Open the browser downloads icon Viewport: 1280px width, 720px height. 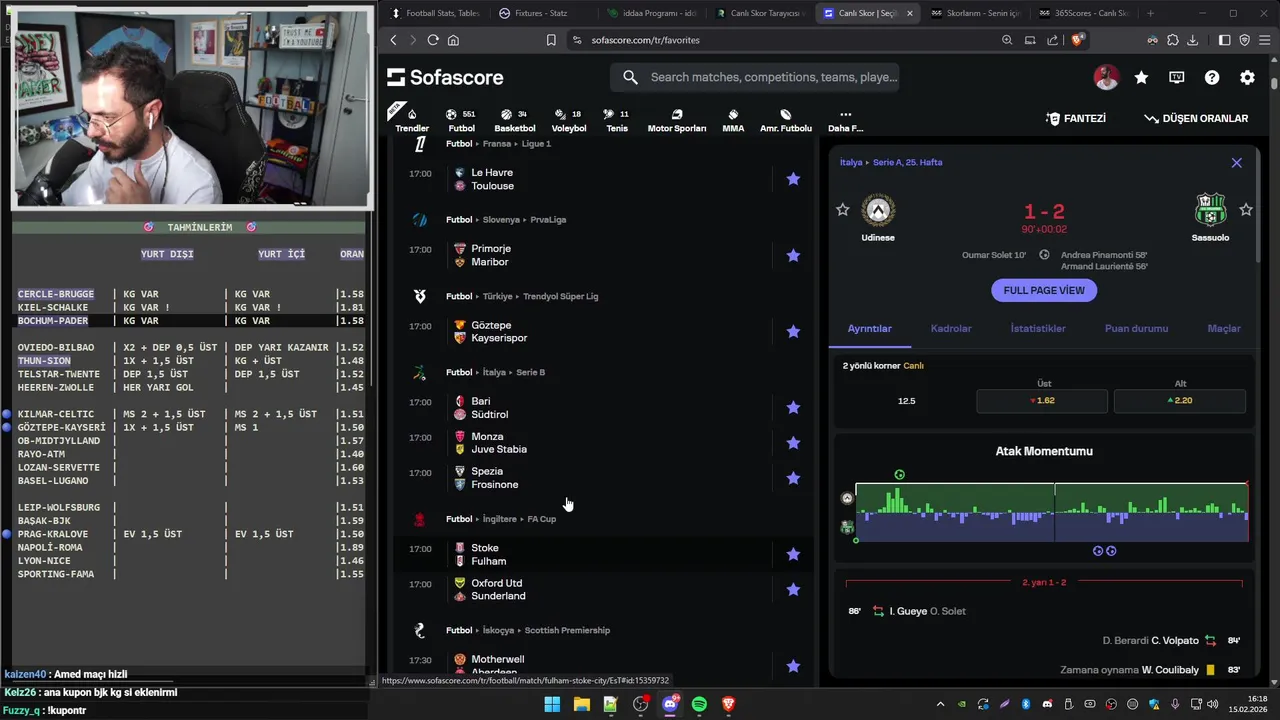coord(1192,40)
